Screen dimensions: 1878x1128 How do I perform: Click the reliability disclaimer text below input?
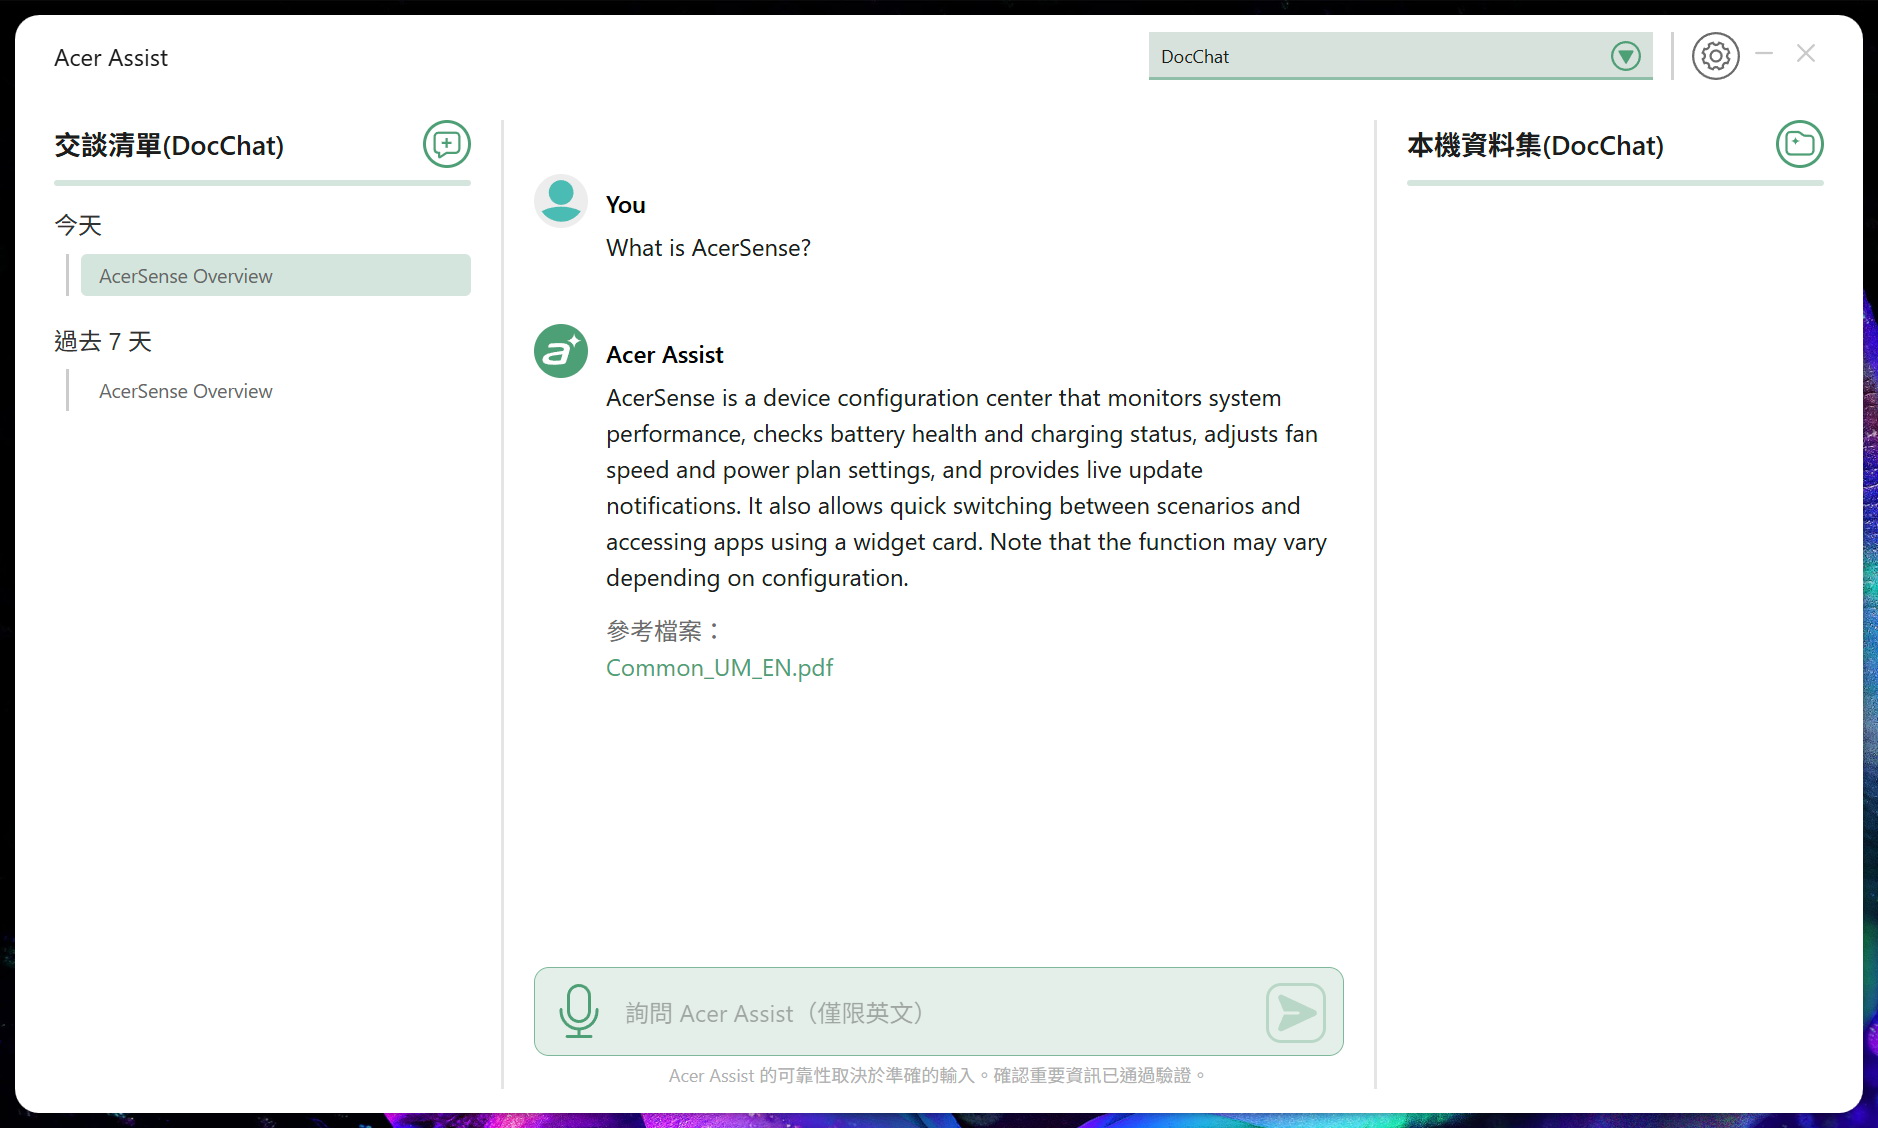(938, 1076)
